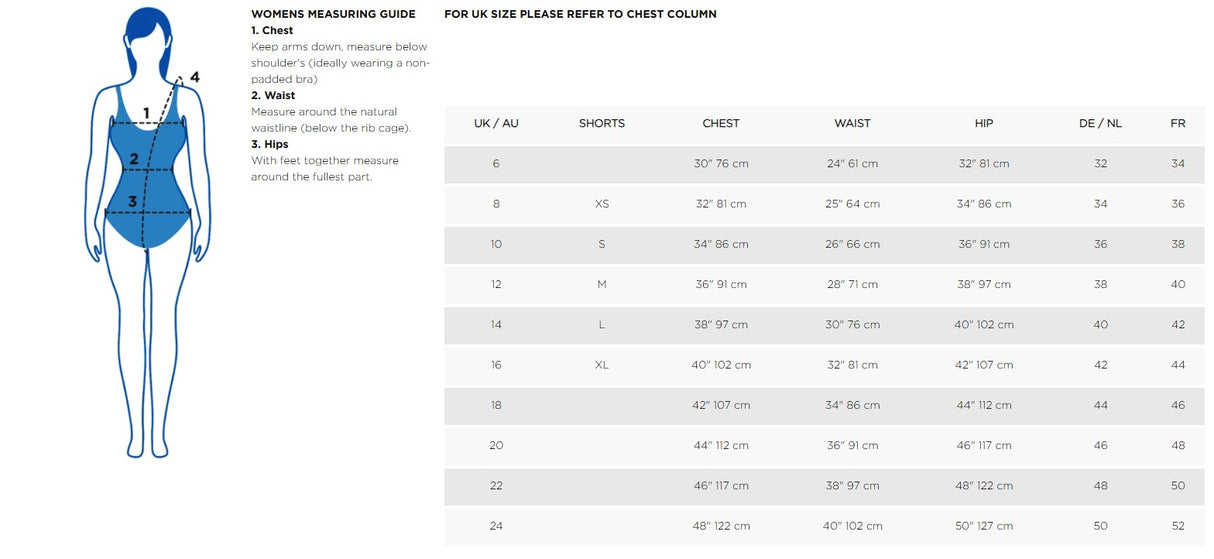Viewport: 1214px width, 559px height.
Task: Click marker number 4 near shoulder
Action: [x=194, y=77]
